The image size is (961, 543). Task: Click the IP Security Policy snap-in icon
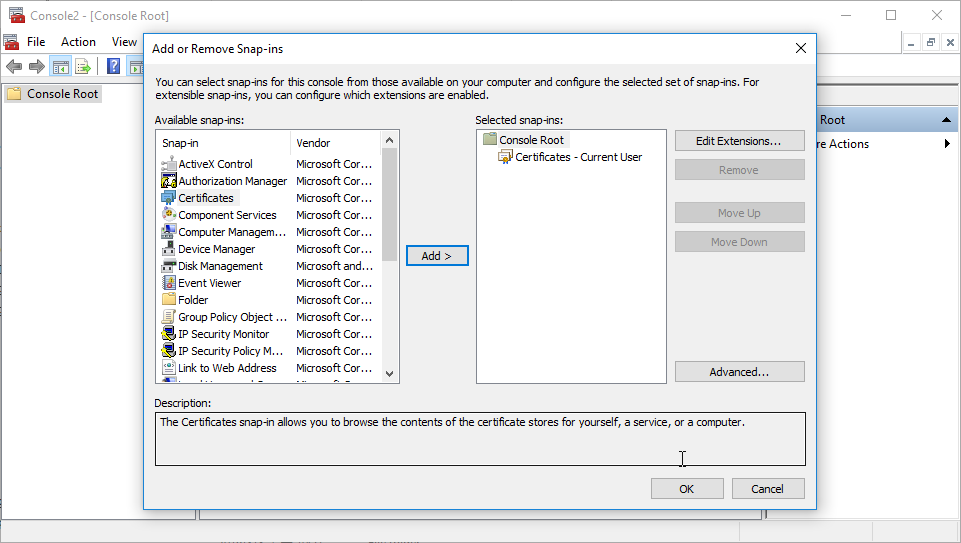coord(169,351)
